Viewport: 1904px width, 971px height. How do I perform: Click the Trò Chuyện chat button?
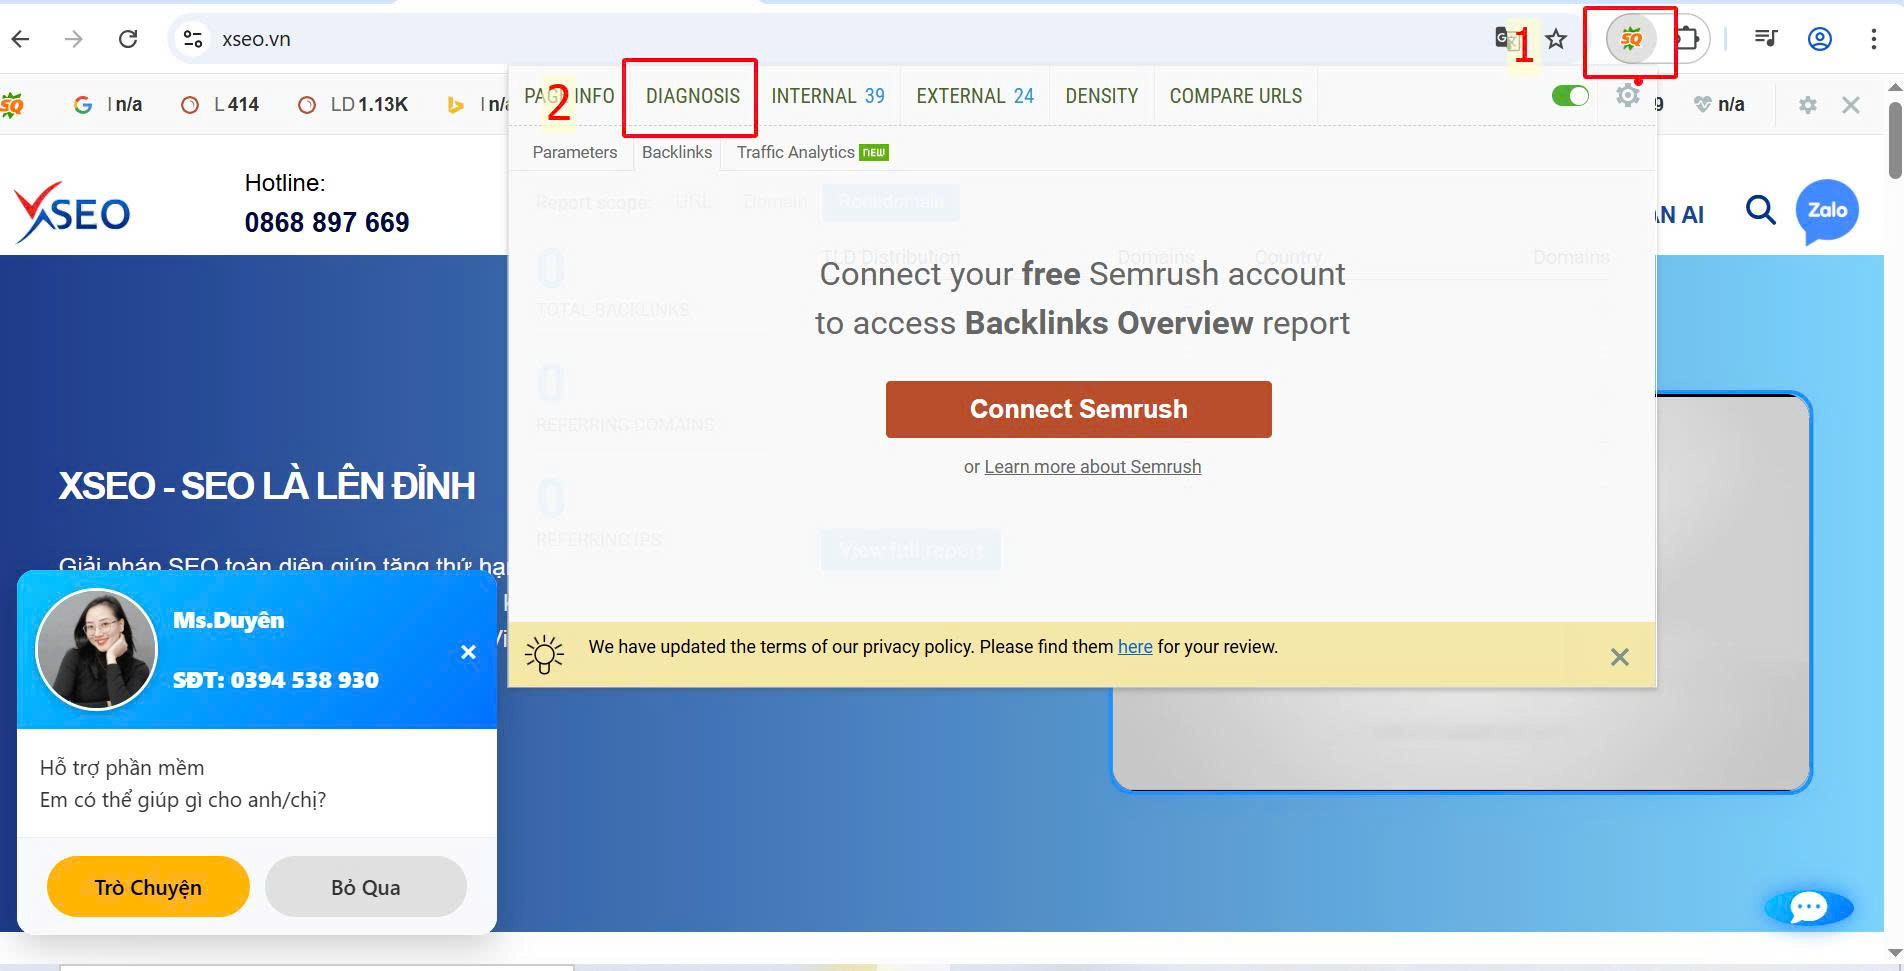click(x=148, y=887)
